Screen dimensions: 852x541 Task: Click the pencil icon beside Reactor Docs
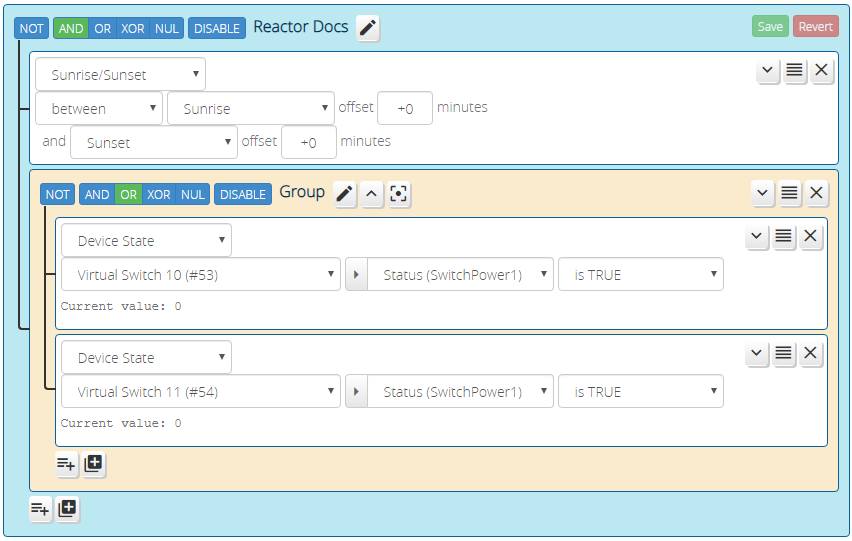[368, 28]
